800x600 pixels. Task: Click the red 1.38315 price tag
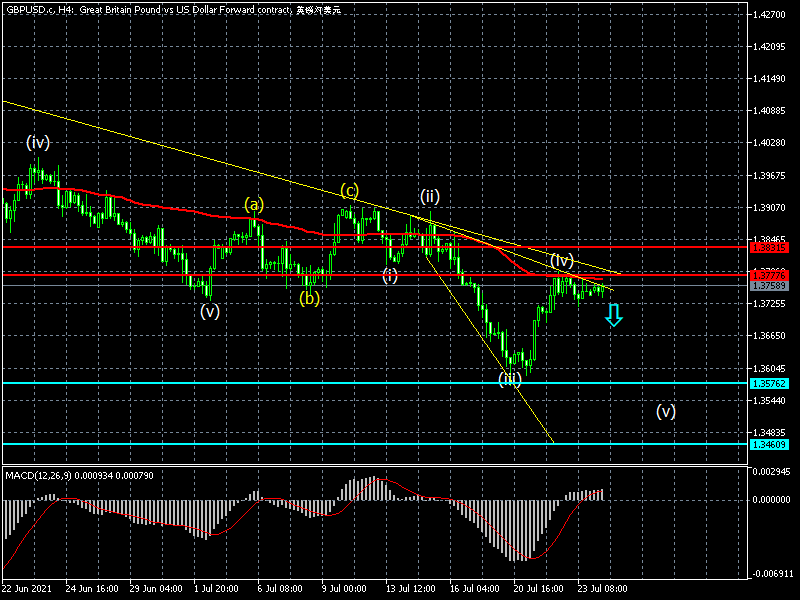[768, 246]
